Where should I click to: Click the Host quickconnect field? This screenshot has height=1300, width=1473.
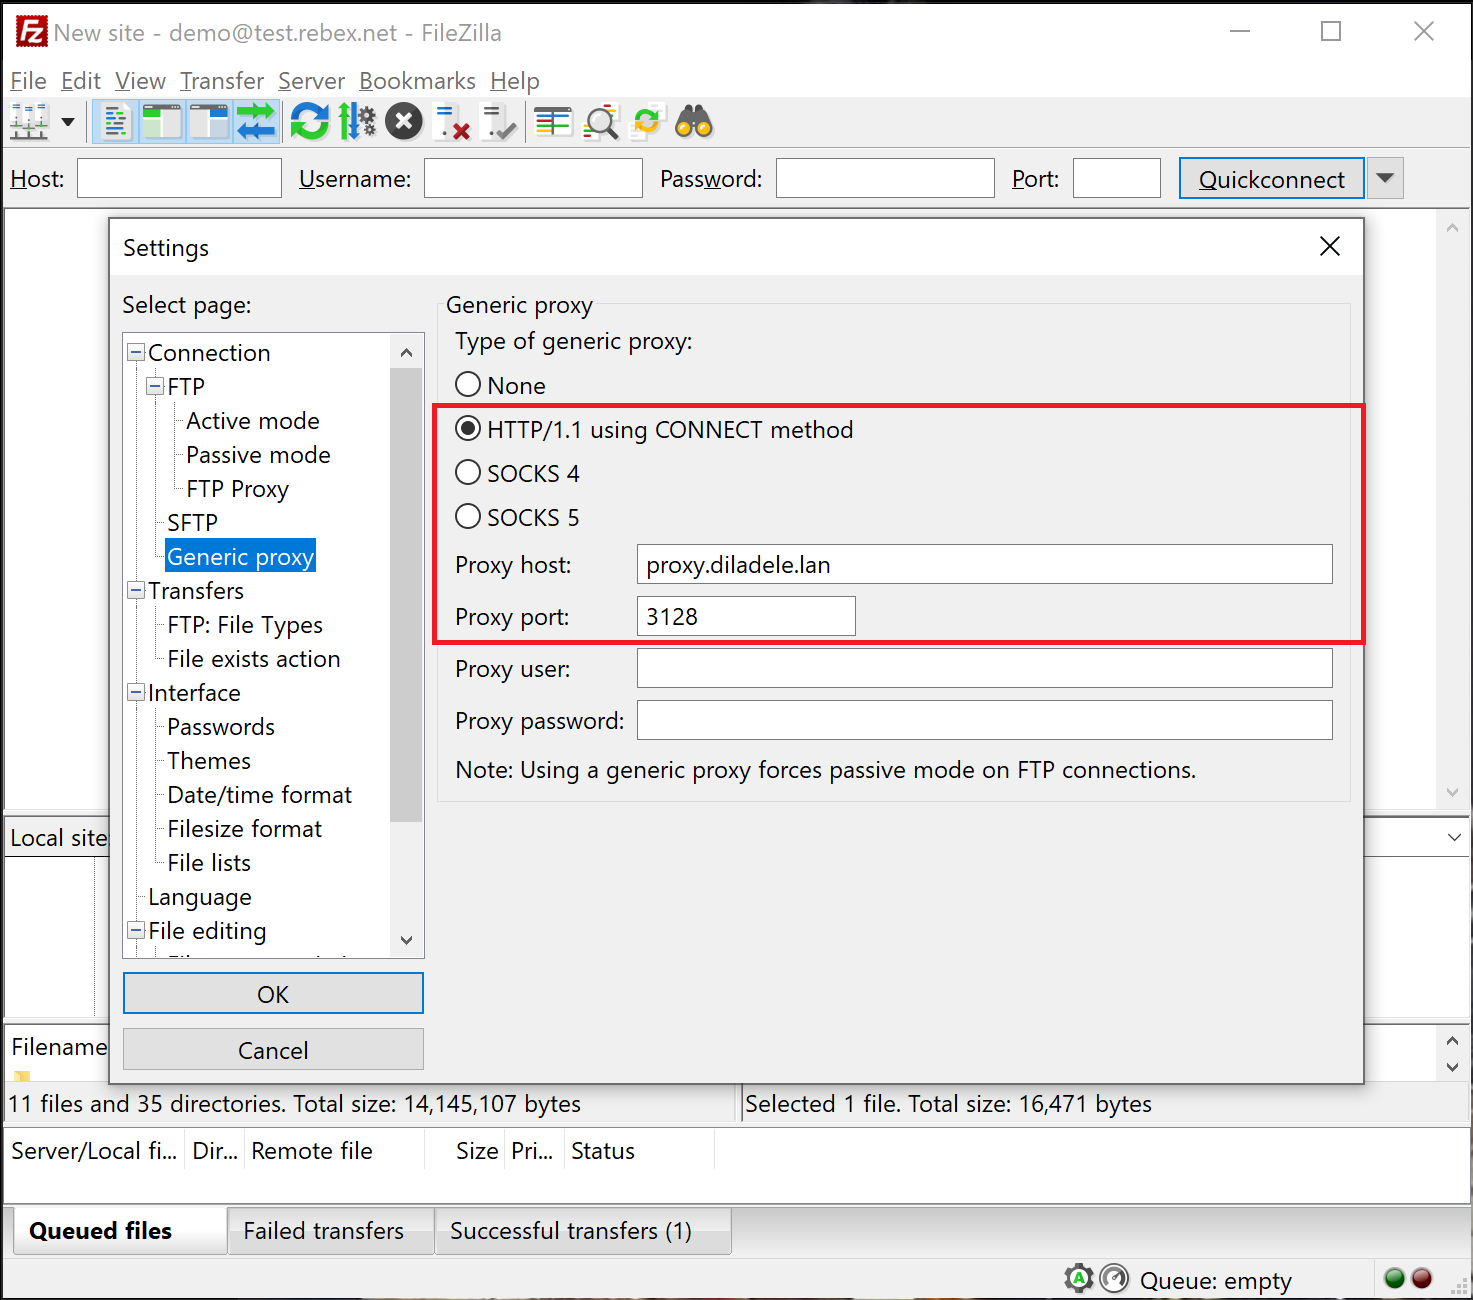tap(179, 178)
